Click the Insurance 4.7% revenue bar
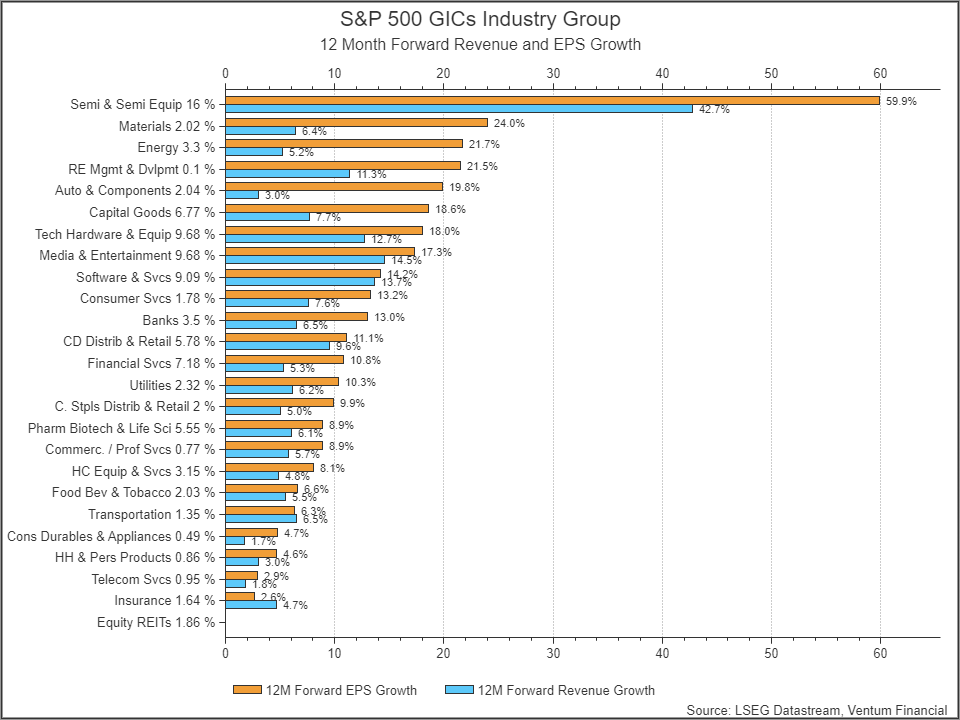The image size is (960, 720). coord(250,604)
